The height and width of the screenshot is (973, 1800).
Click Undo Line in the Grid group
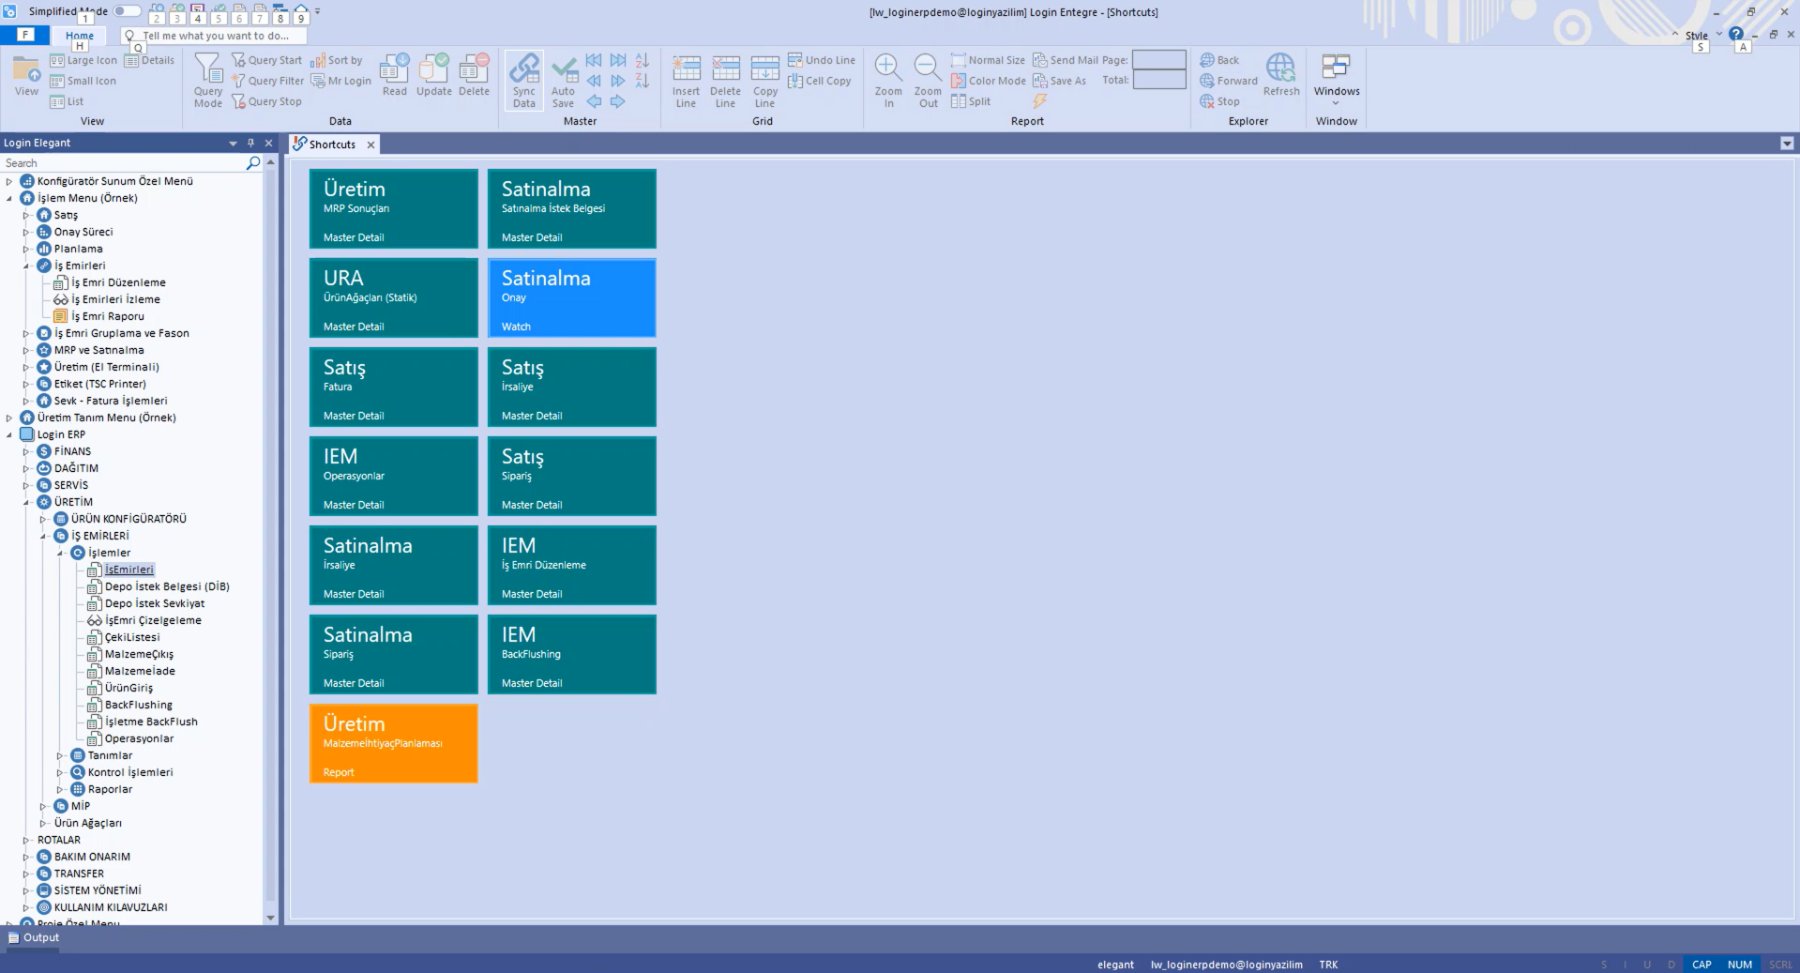point(822,60)
